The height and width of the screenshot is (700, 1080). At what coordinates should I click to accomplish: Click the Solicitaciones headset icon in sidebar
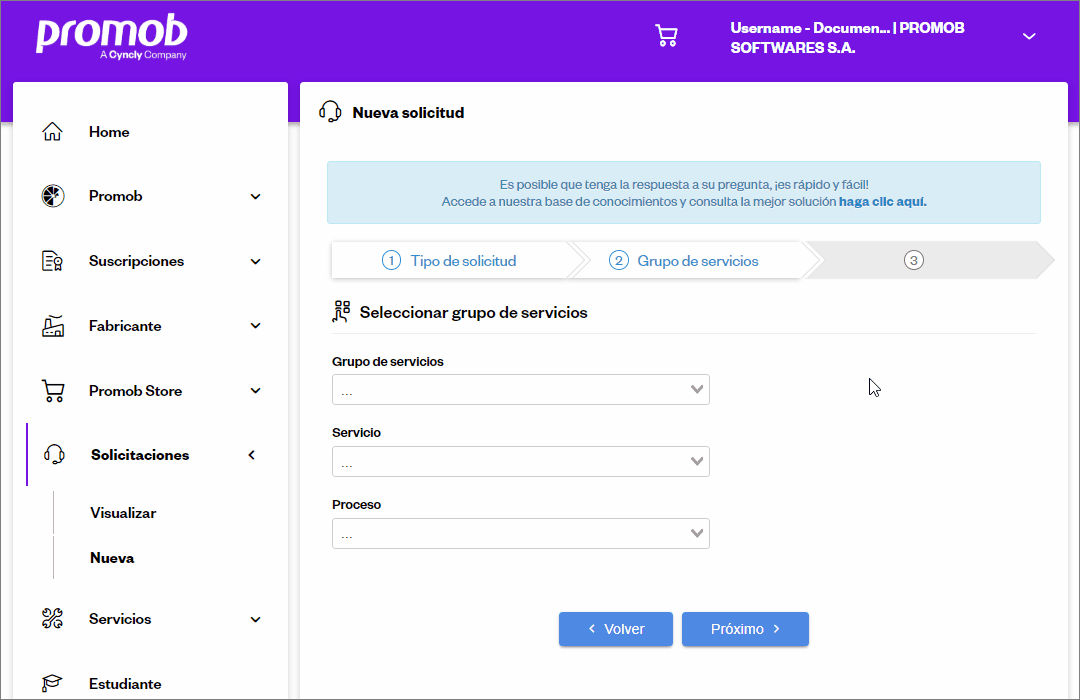(x=54, y=455)
